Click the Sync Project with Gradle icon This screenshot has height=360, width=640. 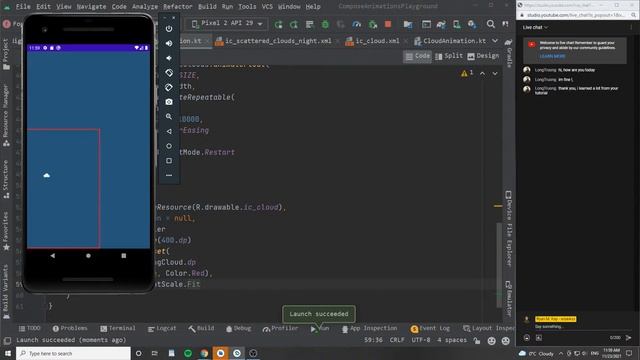tap(441, 24)
